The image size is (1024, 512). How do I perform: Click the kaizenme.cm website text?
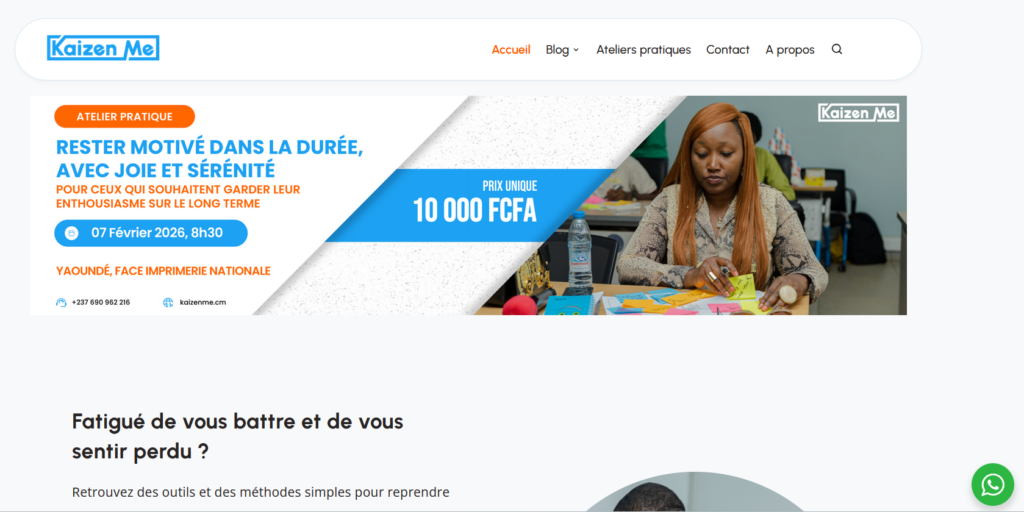point(202,302)
